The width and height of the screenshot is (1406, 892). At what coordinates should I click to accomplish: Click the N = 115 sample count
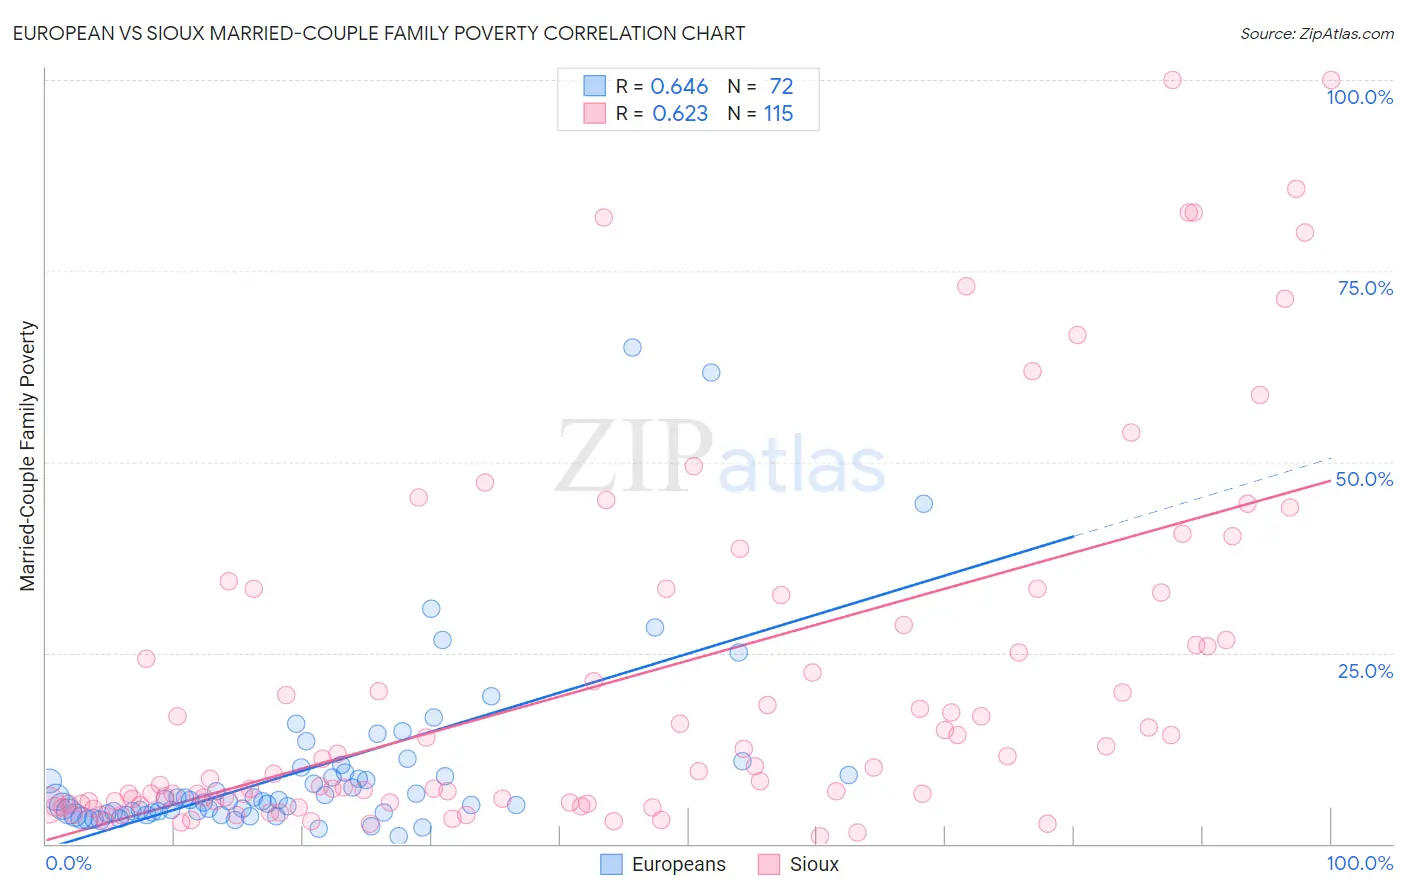(760, 113)
